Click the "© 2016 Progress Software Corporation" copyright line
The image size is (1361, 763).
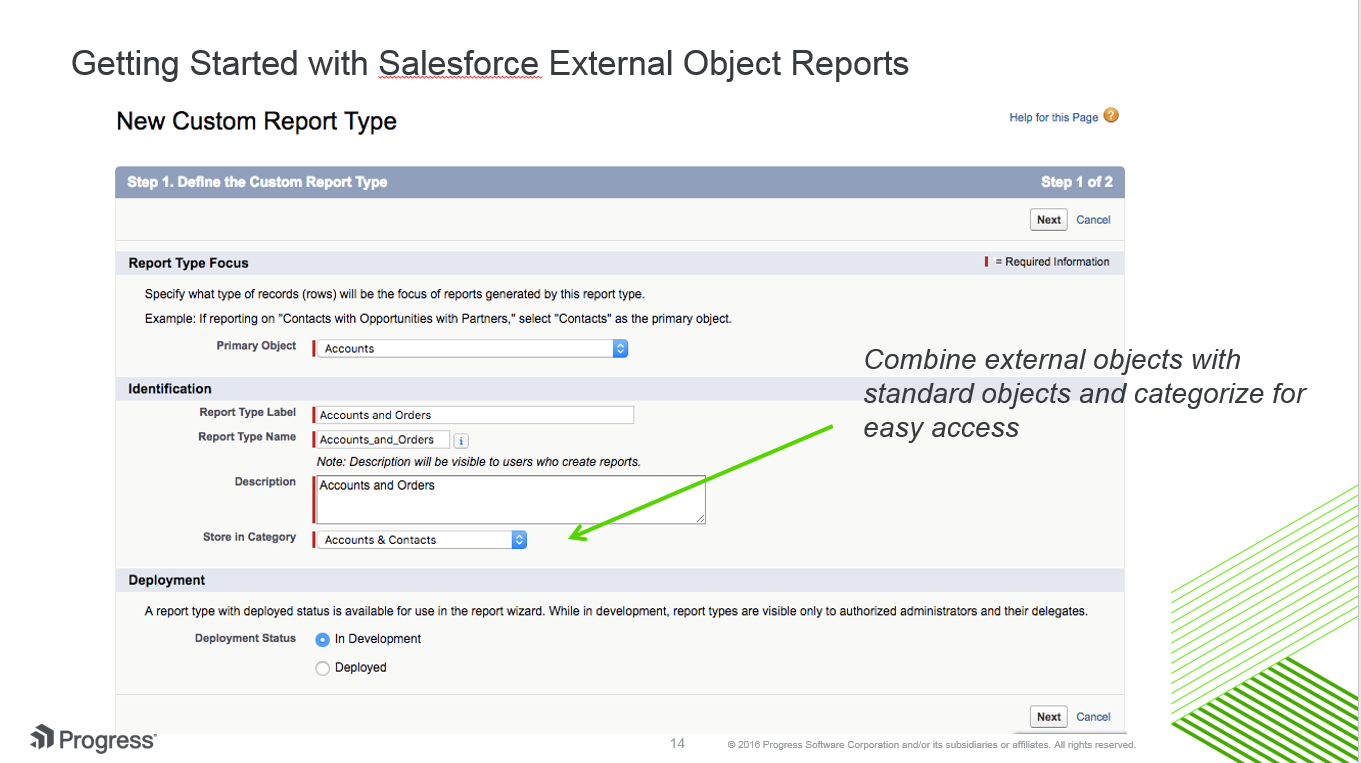pyautogui.click(x=932, y=745)
